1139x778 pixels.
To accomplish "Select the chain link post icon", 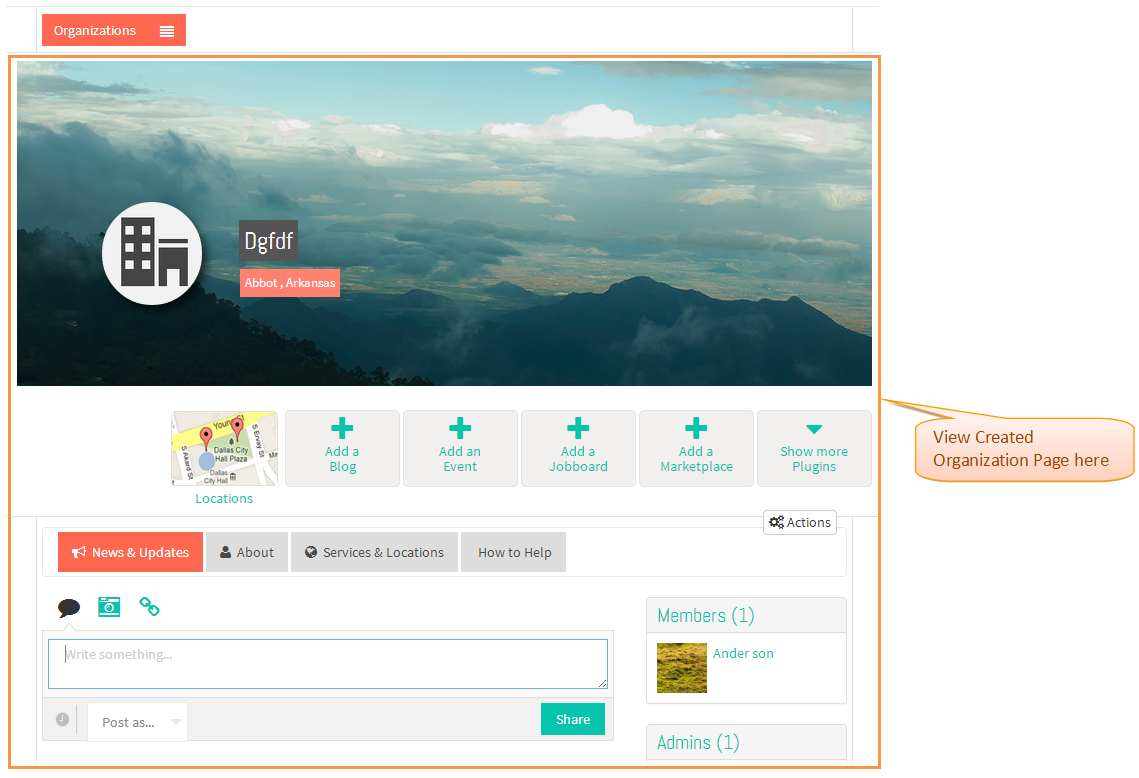I will pos(150,607).
